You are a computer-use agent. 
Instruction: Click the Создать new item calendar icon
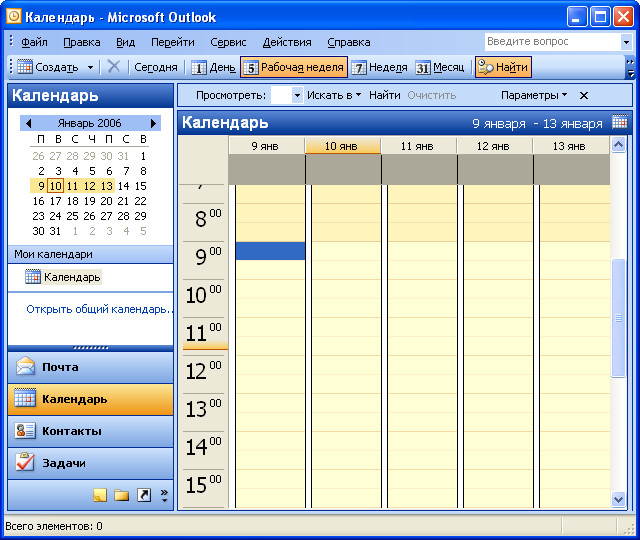[25, 67]
